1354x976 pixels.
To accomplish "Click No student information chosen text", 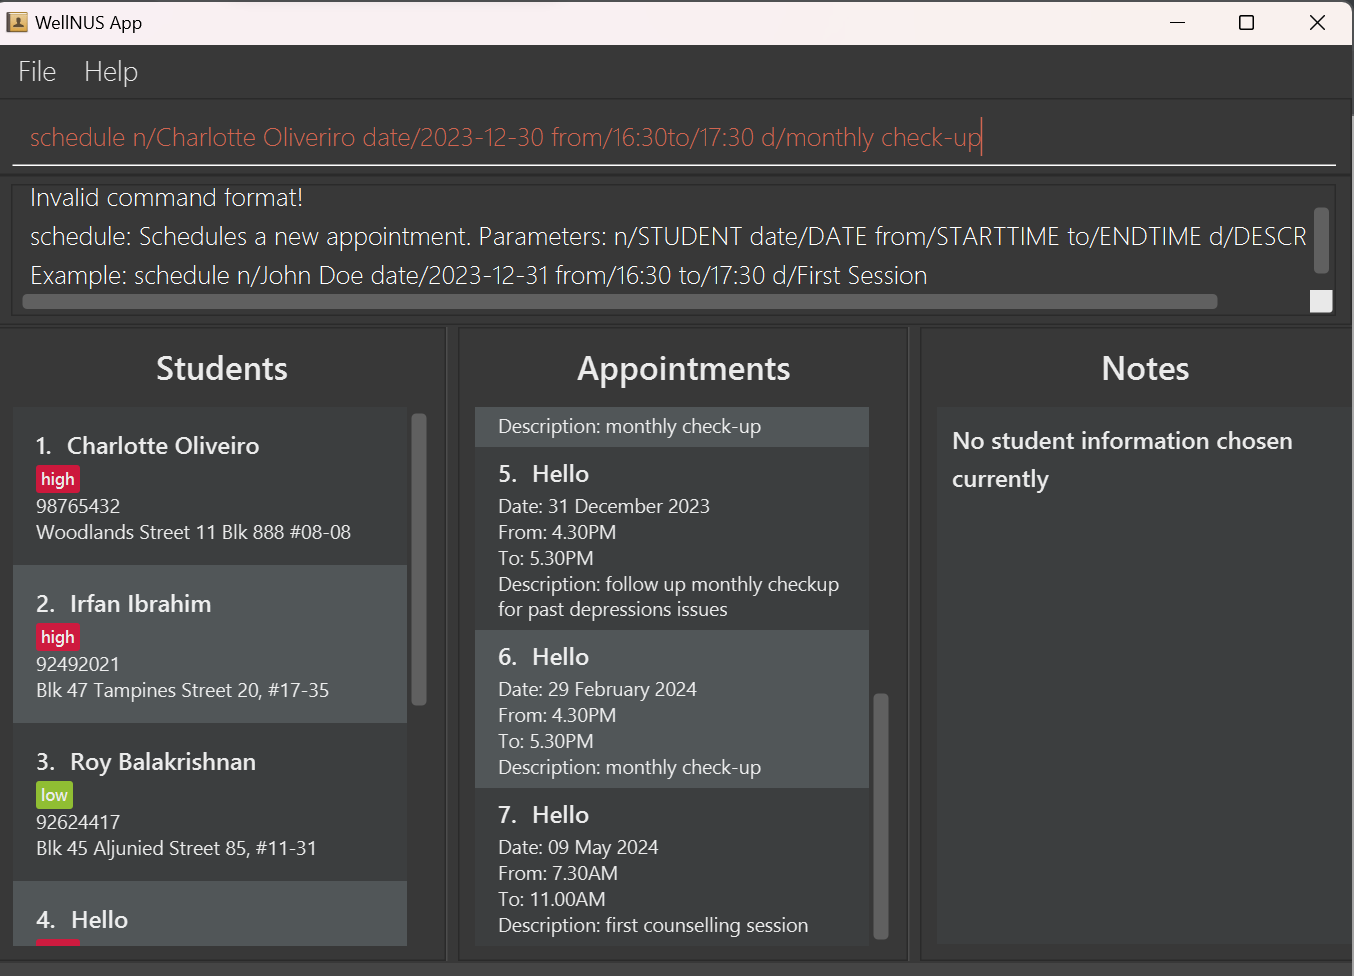I will coord(1122,460).
